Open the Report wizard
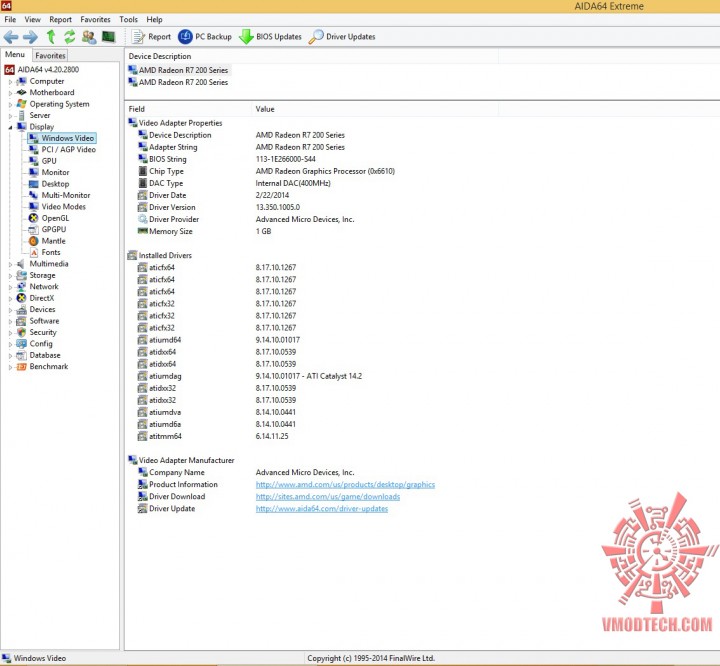 (x=151, y=37)
